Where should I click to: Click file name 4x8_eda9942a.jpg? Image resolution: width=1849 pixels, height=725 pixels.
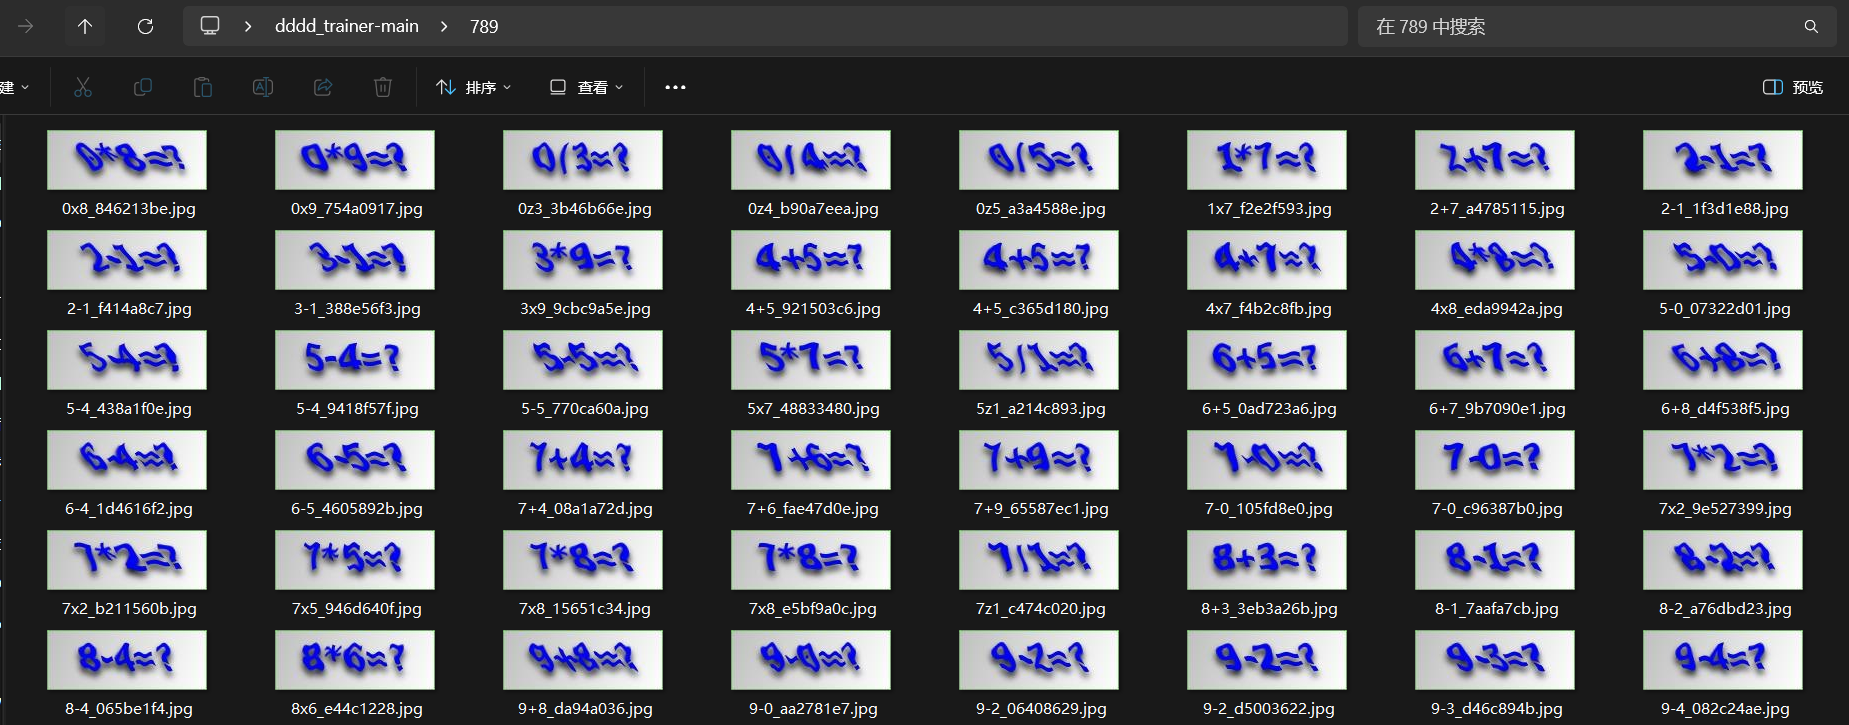pyautogui.click(x=1497, y=309)
